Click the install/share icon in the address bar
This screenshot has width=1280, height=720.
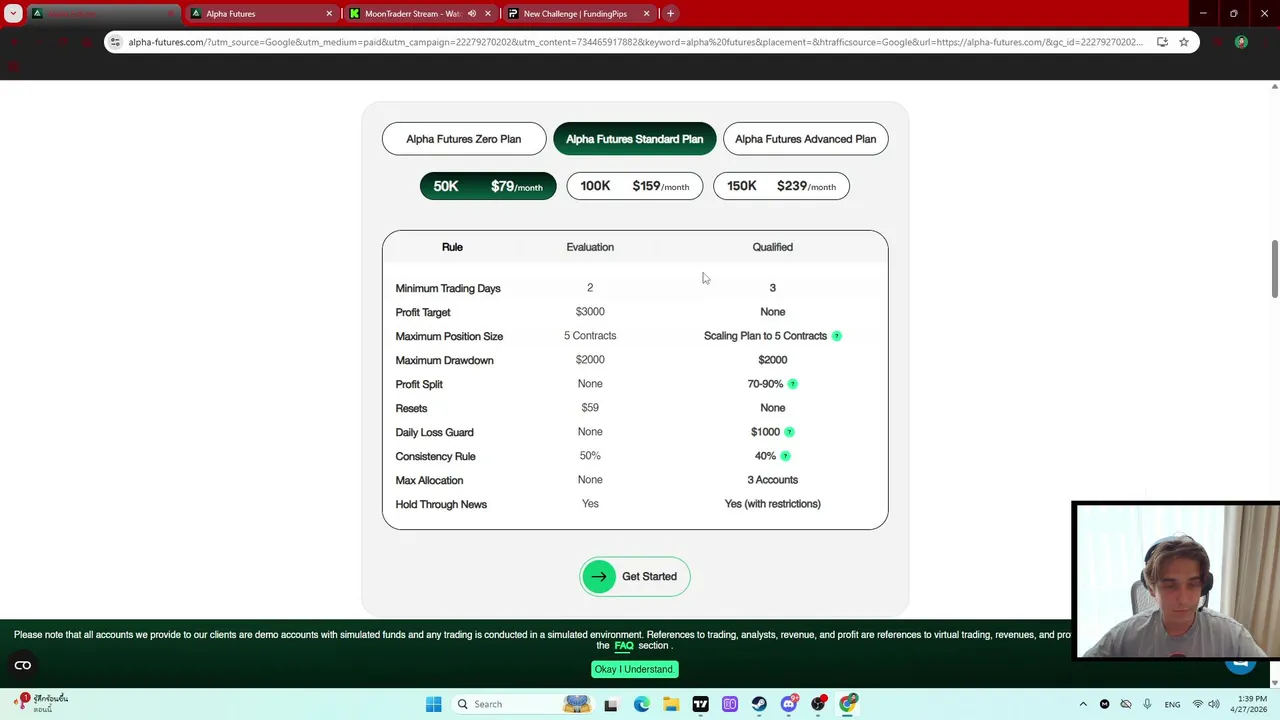coord(1162,42)
